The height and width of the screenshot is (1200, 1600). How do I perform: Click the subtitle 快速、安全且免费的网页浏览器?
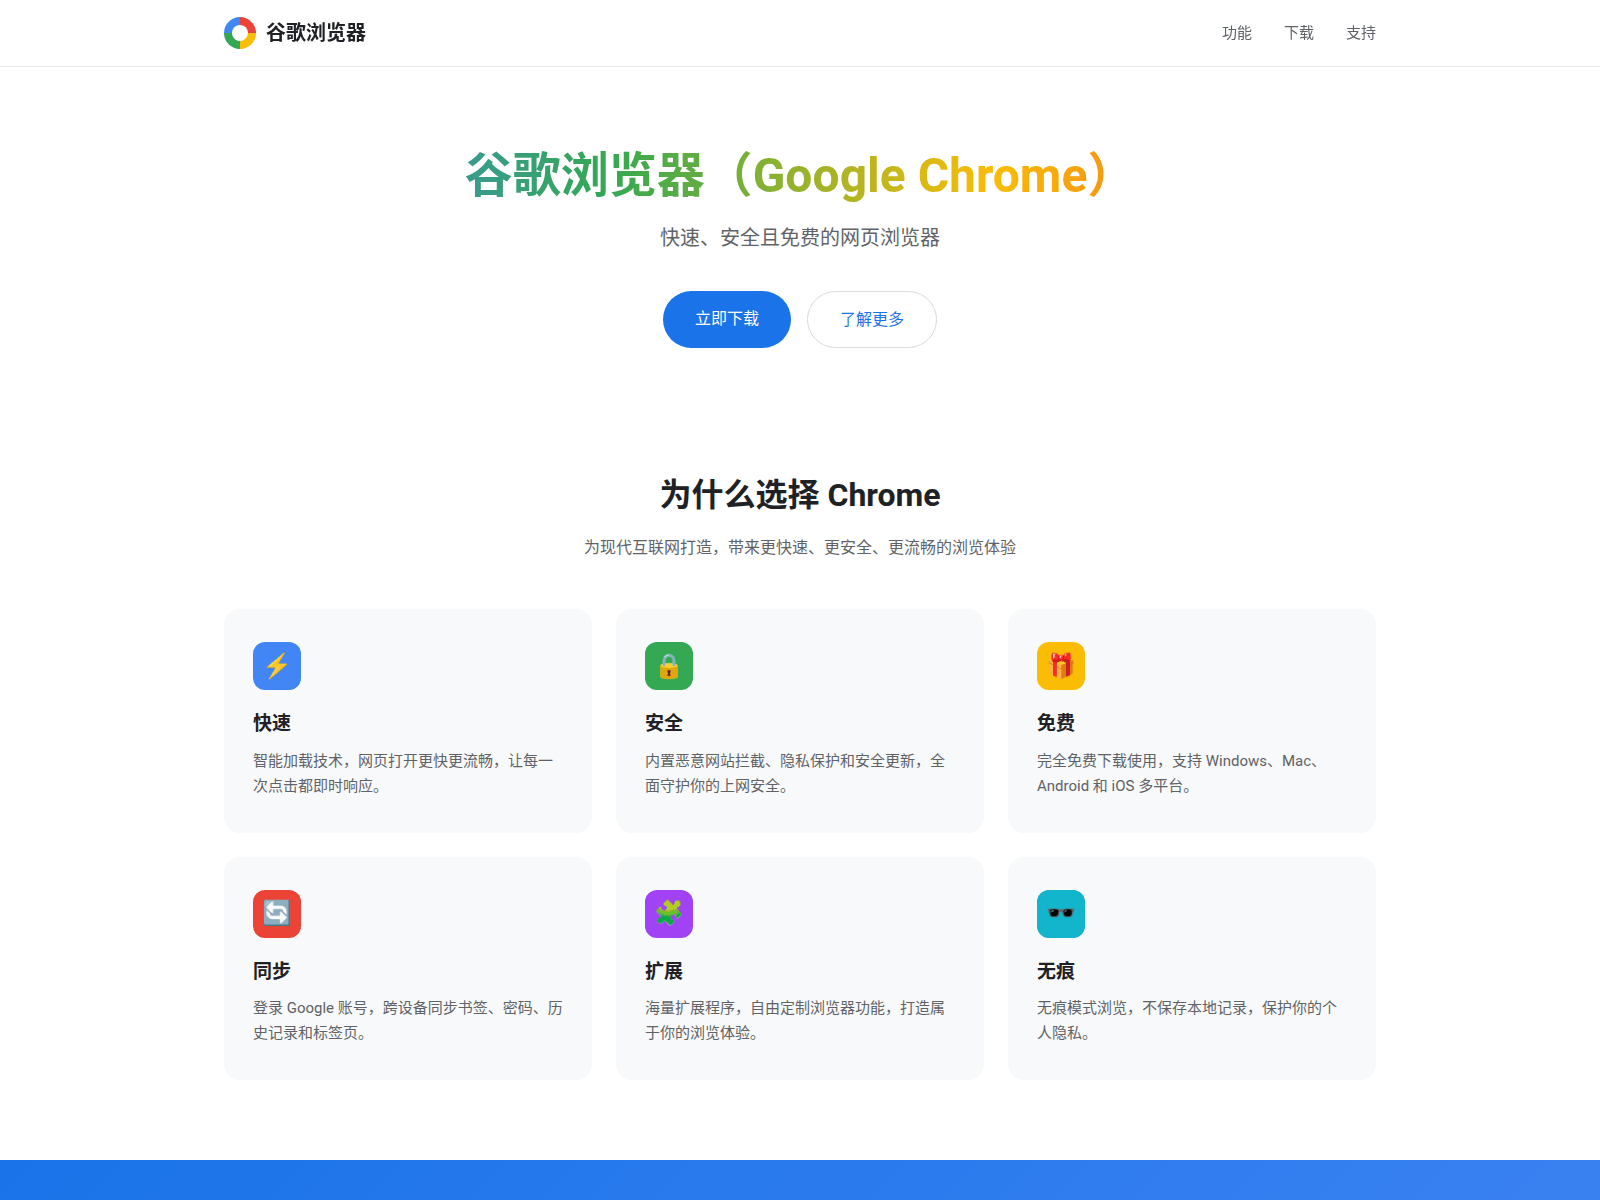[x=800, y=237]
